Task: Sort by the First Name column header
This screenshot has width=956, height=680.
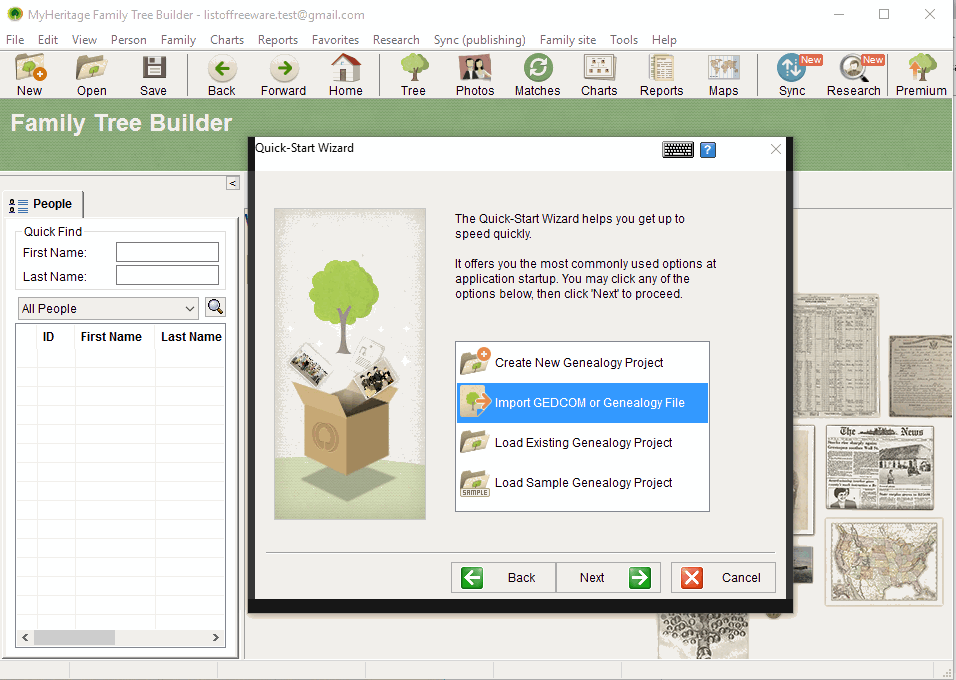Action: coord(115,337)
